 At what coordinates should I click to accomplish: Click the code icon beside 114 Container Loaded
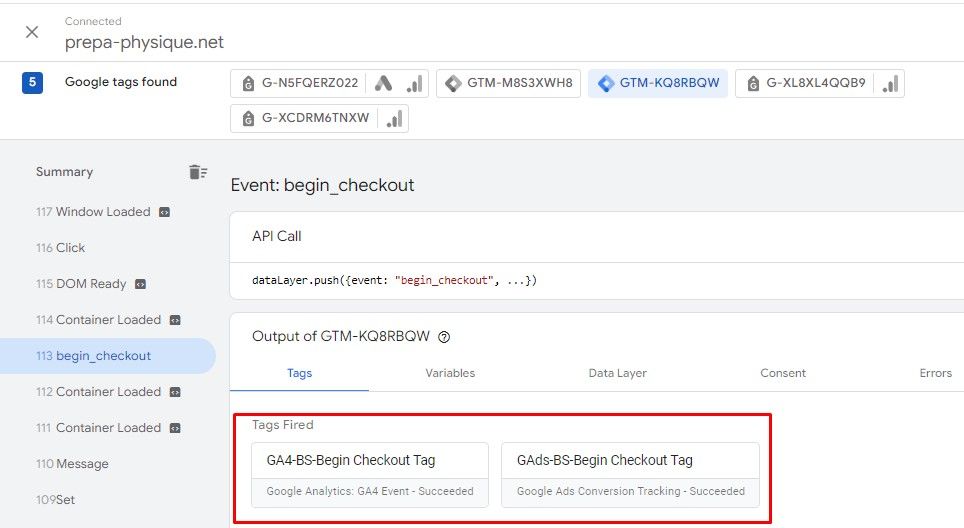(175, 320)
